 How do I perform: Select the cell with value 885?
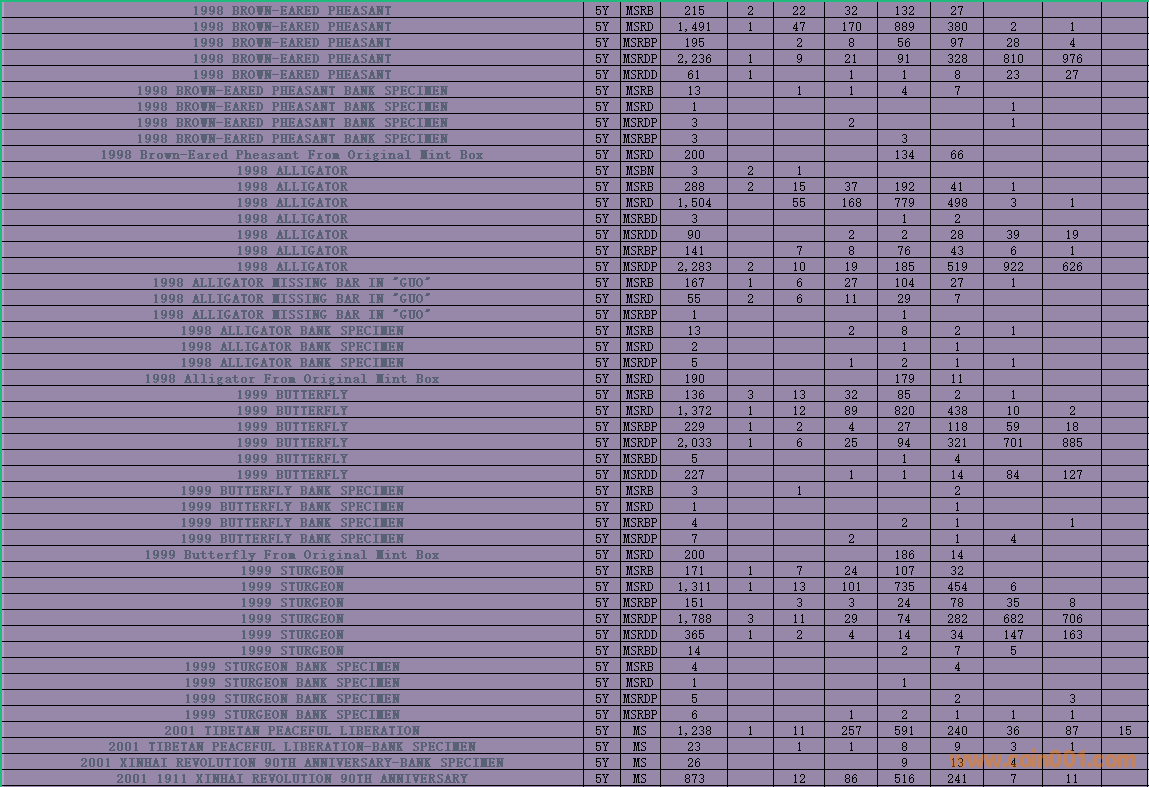pyautogui.click(x=1072, y=443)
